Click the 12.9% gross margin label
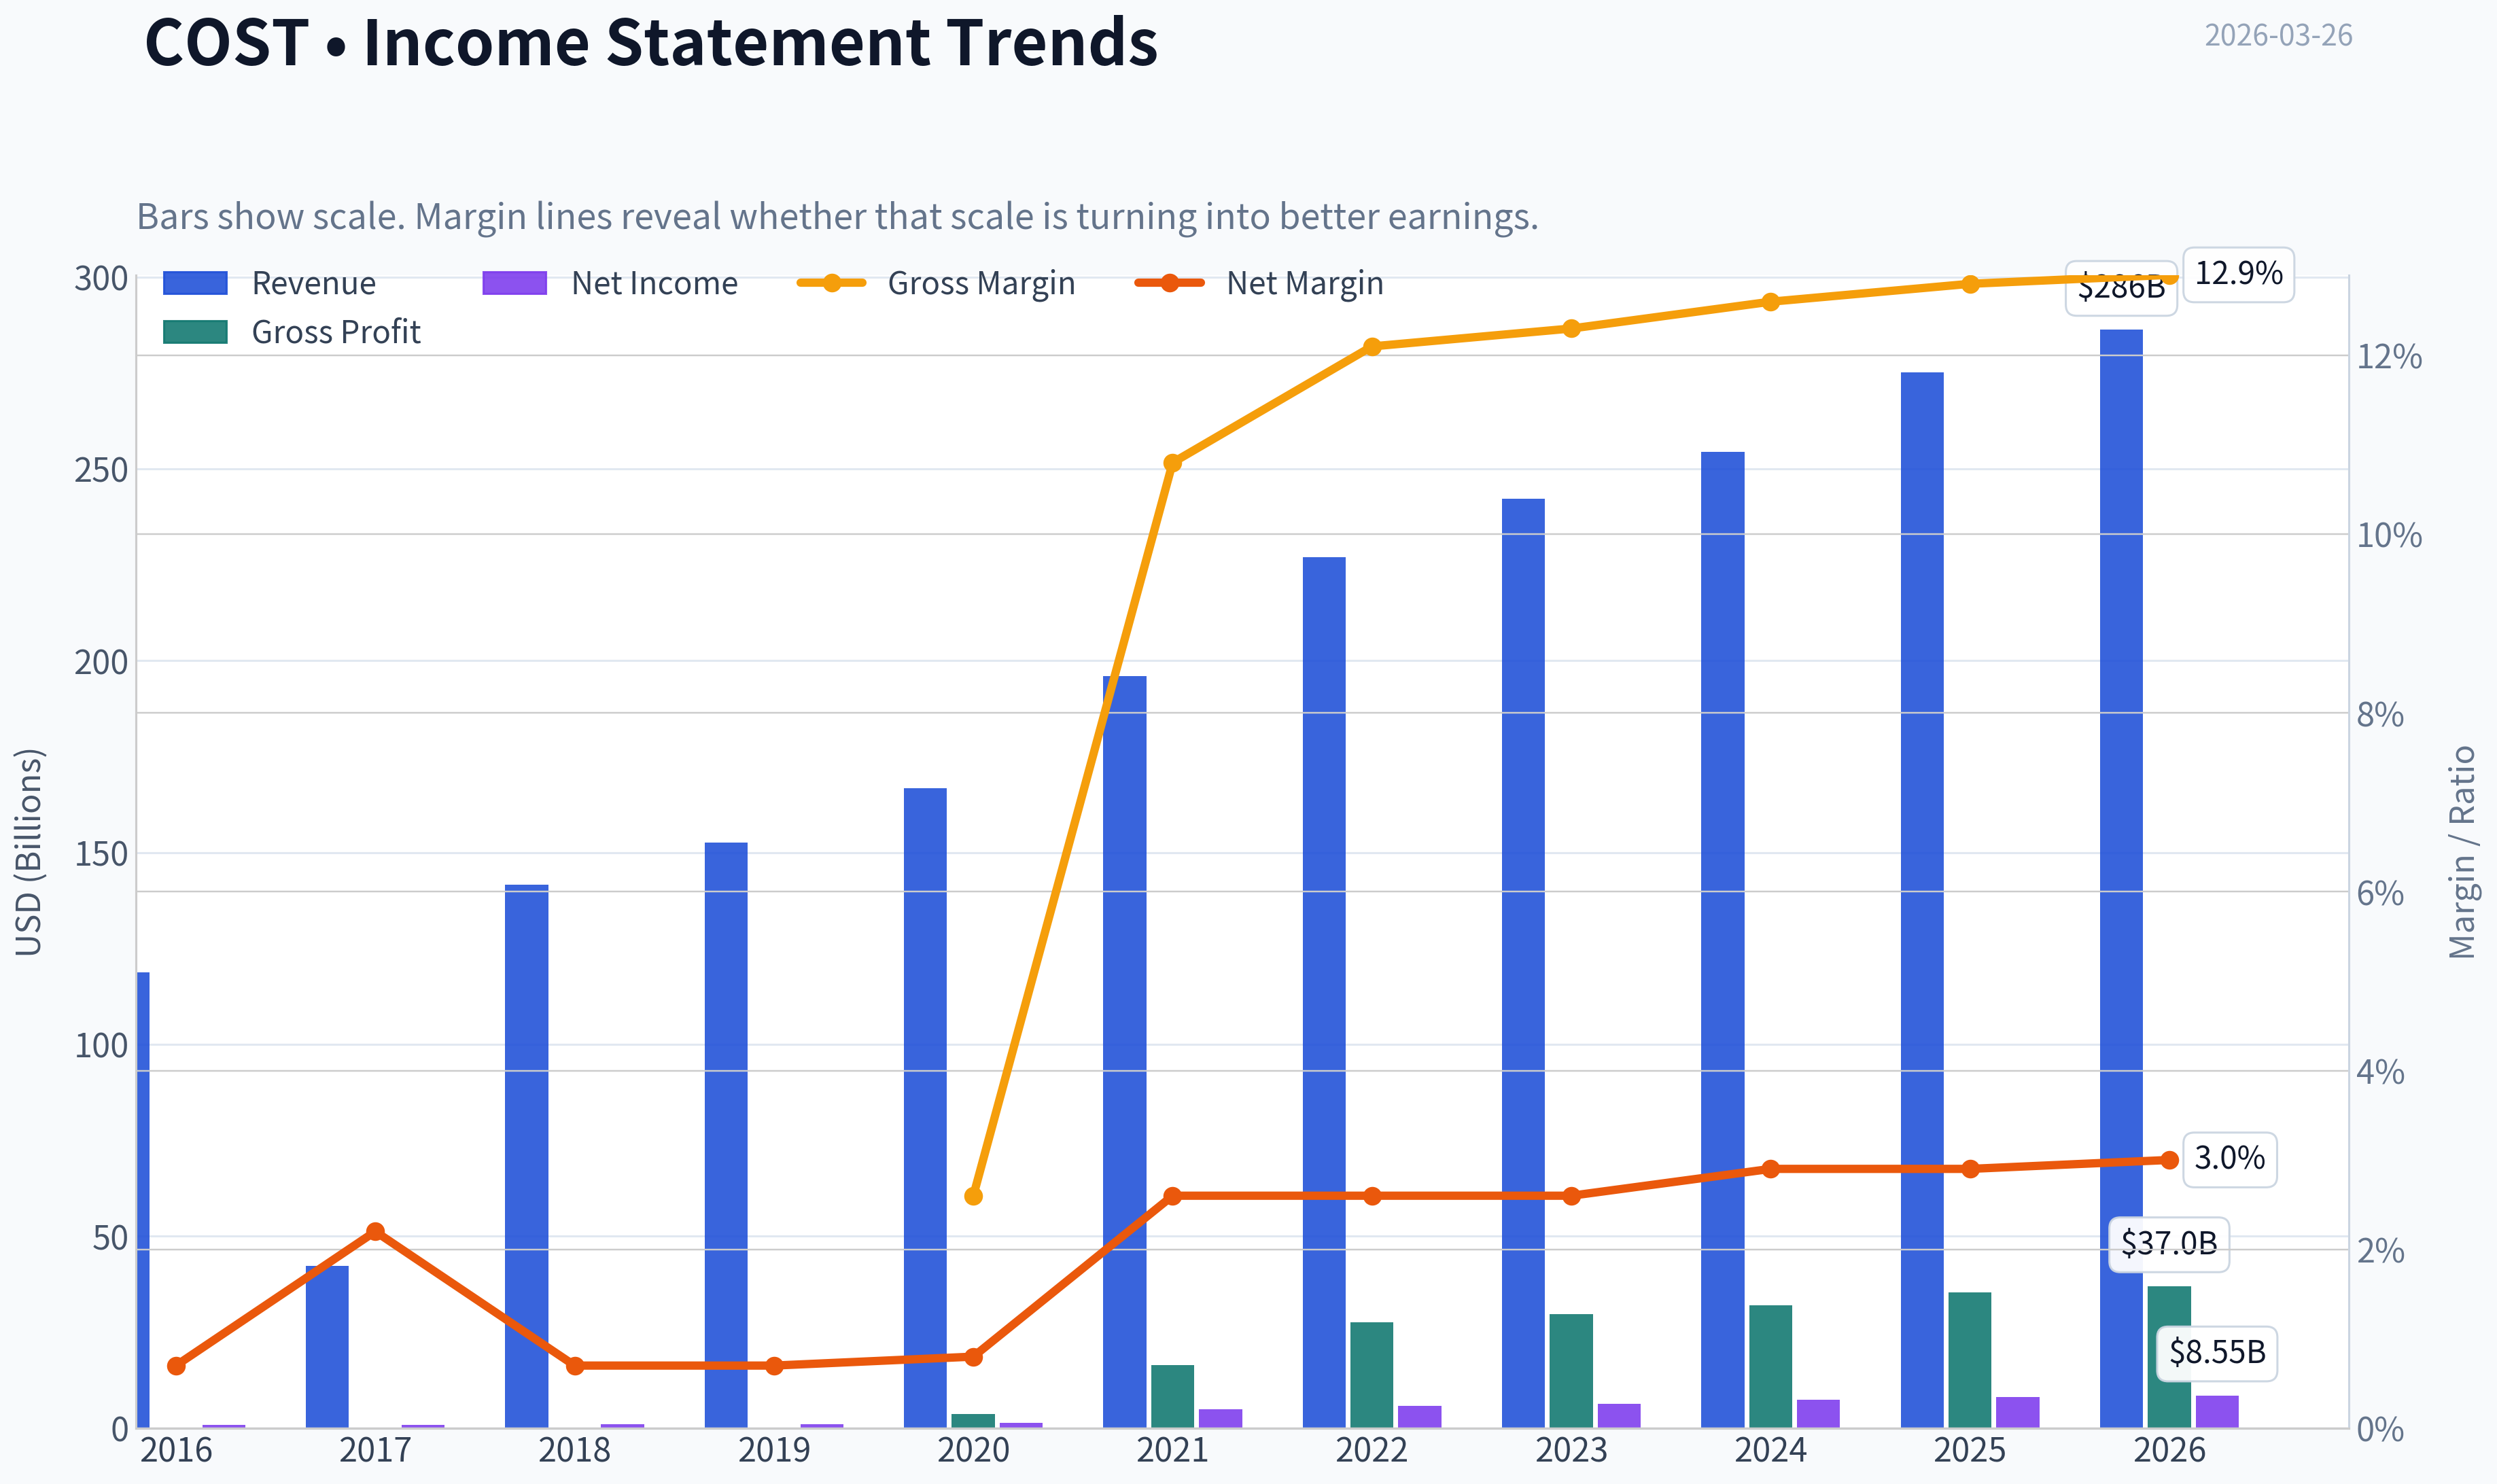This screenshot has height=1484, width=2497. click(2238, 274)
